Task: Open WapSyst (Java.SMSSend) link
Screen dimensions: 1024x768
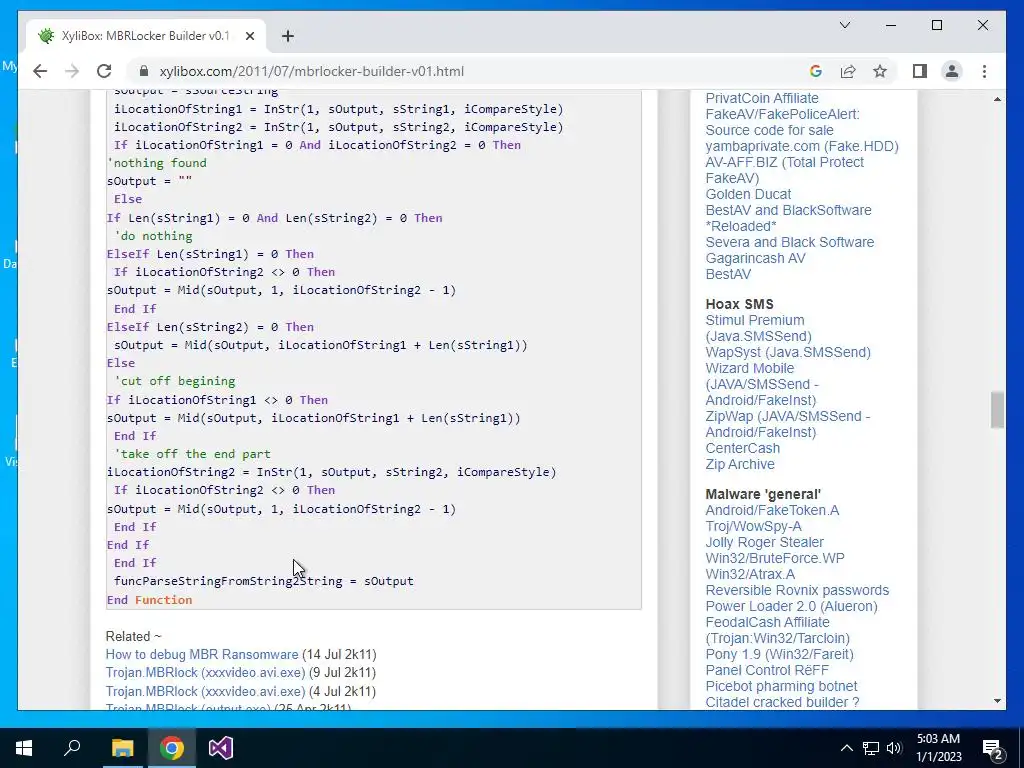Action: (x=788, y=352)
